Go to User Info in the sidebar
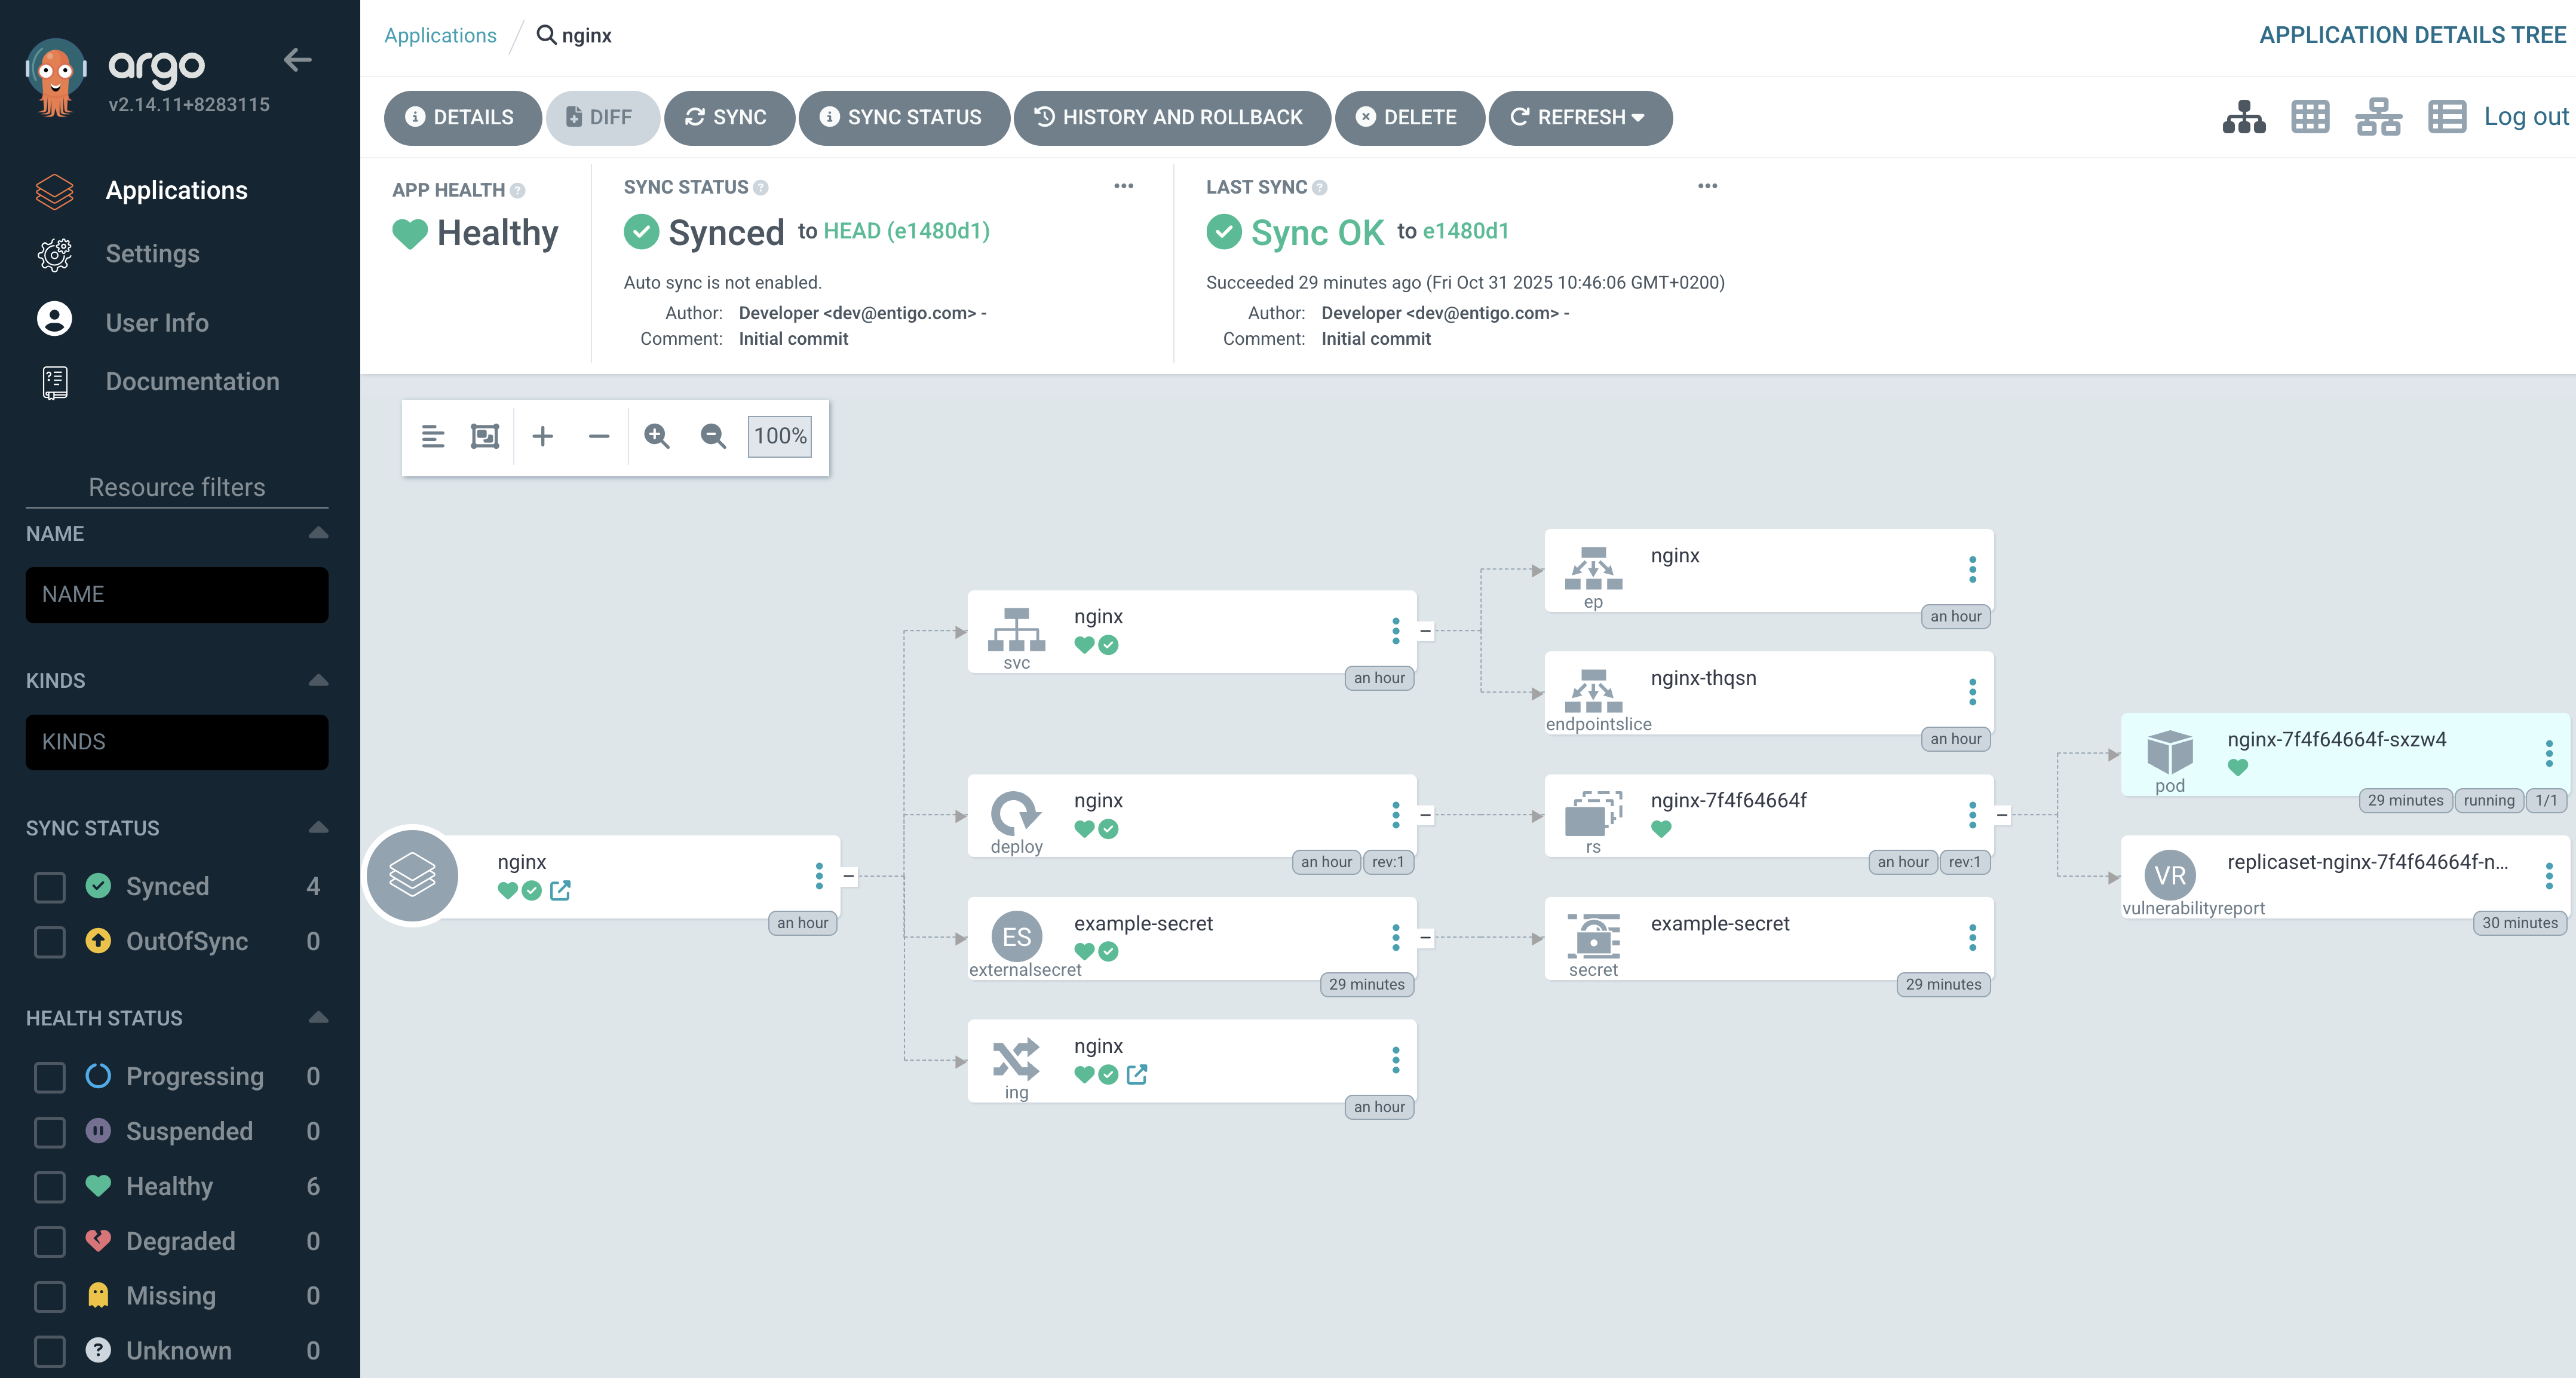This screenshot has height=1378, width=2576. [157, 322]
